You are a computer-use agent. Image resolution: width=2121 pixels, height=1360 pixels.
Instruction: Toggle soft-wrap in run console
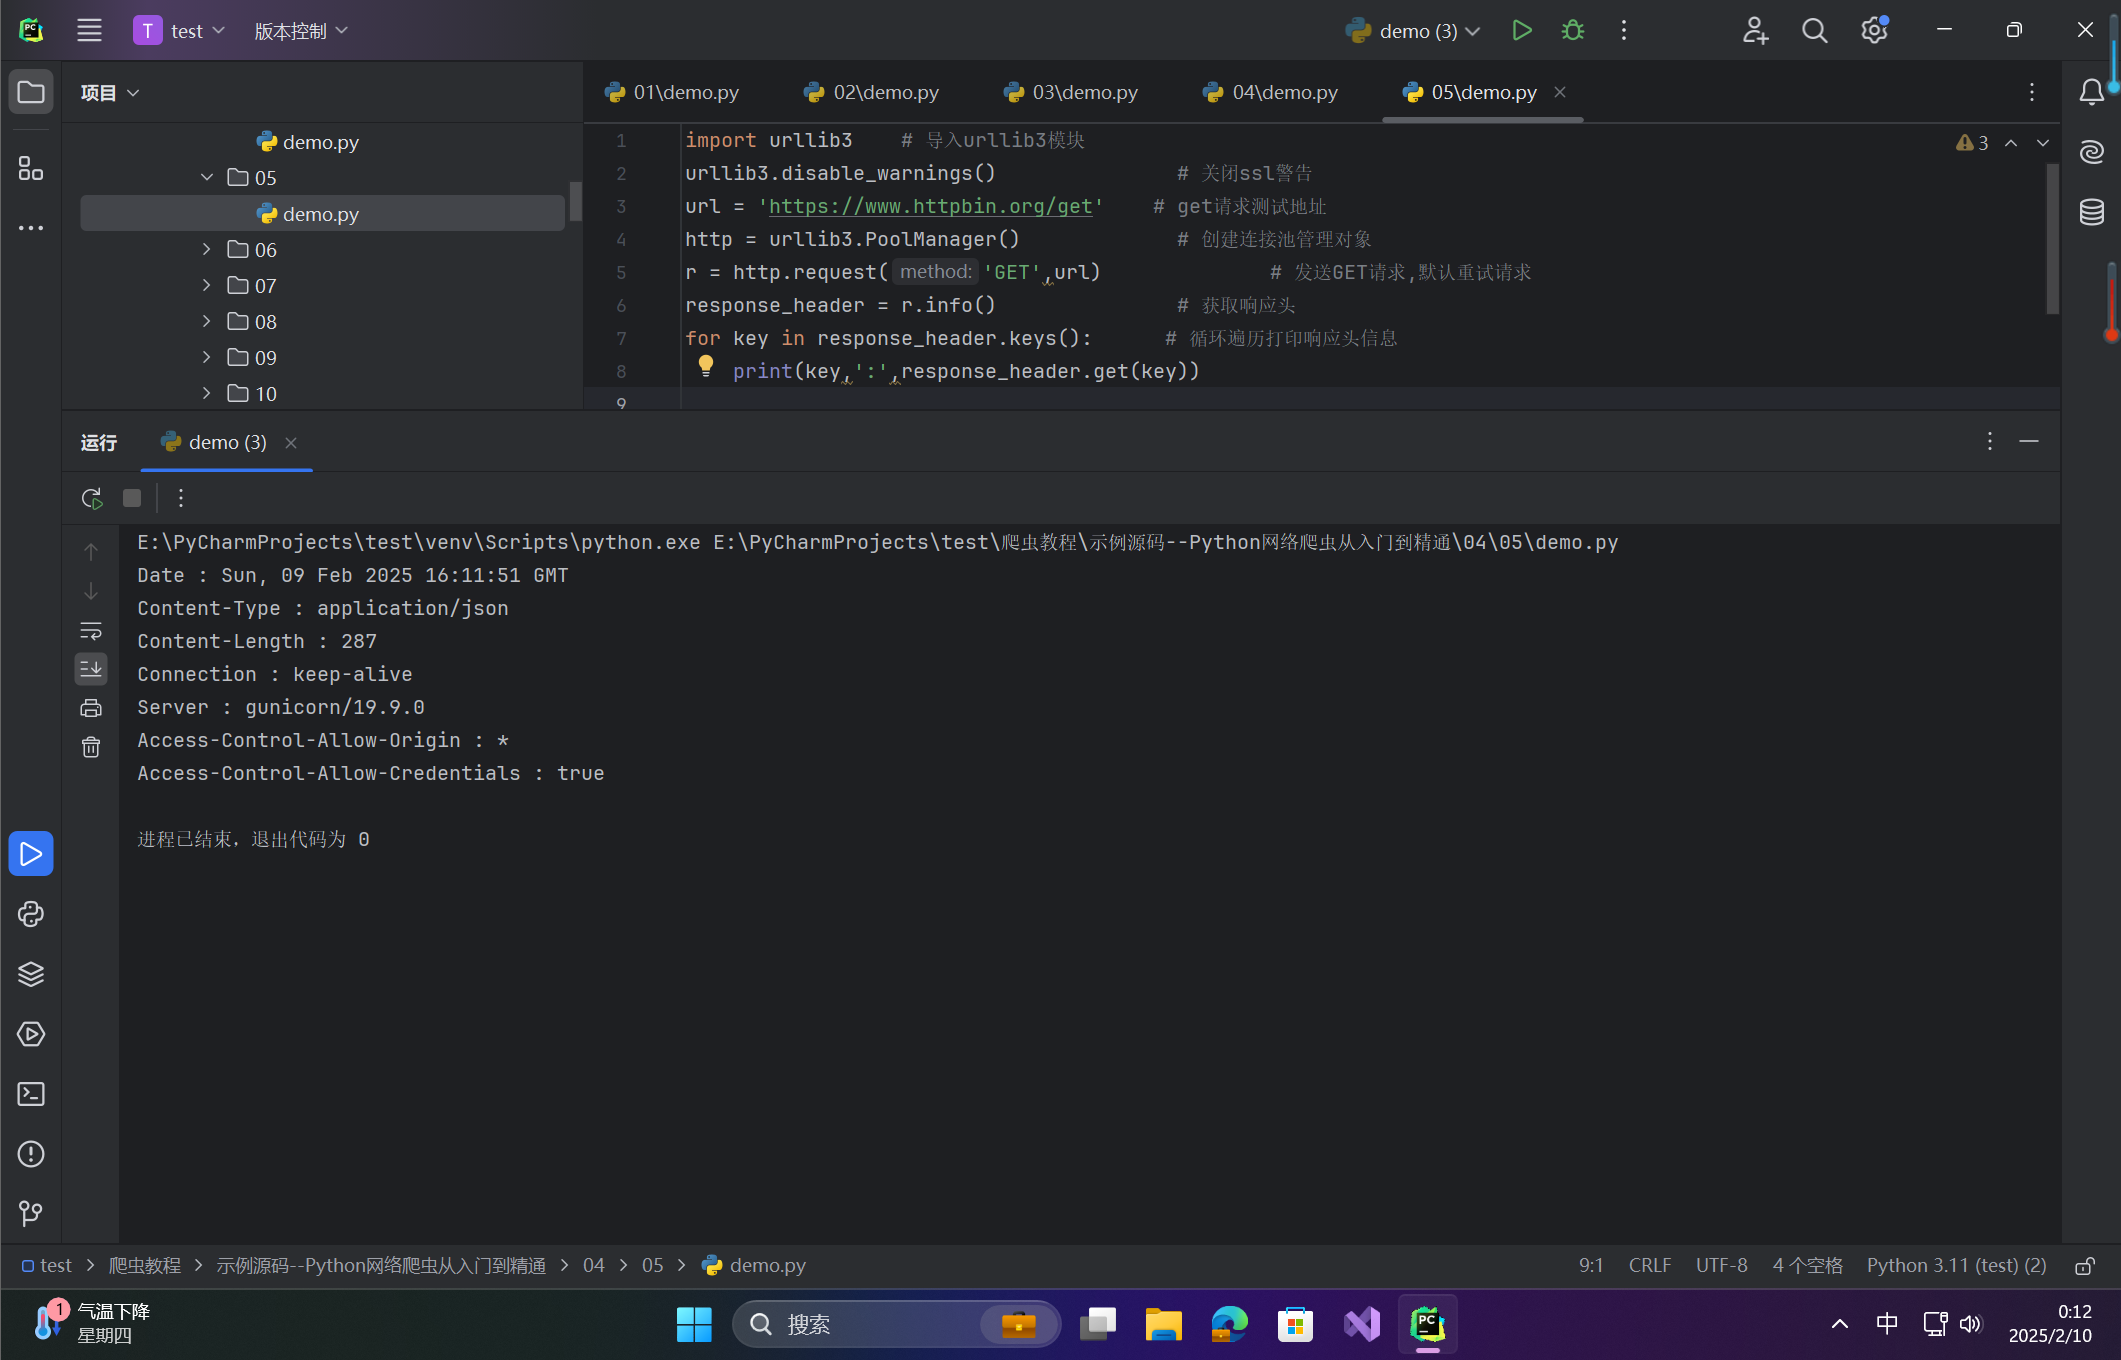pyautogui.click(x=91, y=631)
